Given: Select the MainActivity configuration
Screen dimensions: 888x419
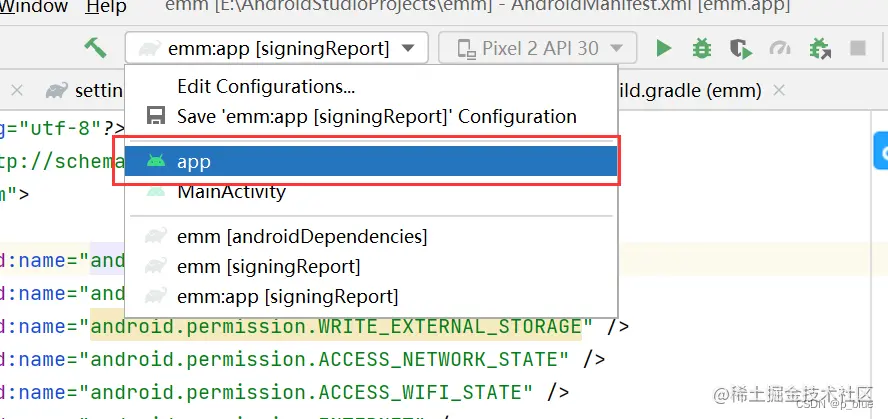Looking at the screenshot, I should coord(371,191).
